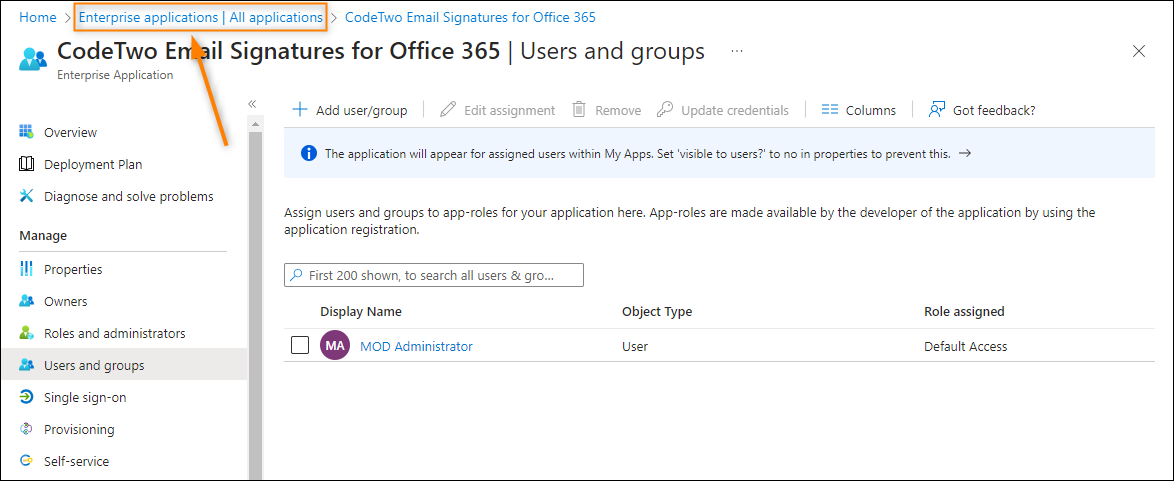The width and height of the screenshot is (1174, 481).
Task: Click Update credentials toolbar button
Action: tap(723, 109)
